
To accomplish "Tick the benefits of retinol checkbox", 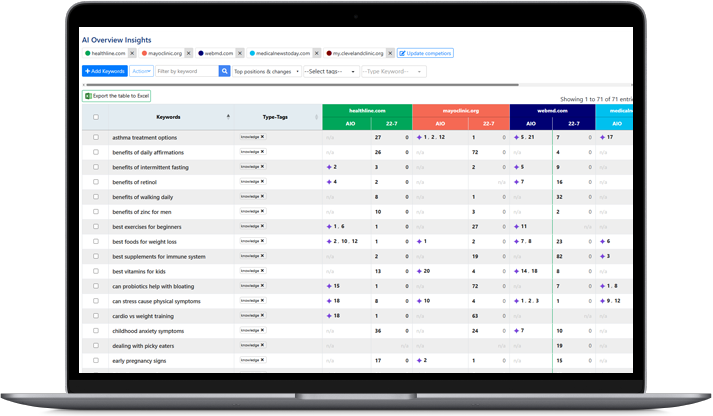I will pos(95,182).
